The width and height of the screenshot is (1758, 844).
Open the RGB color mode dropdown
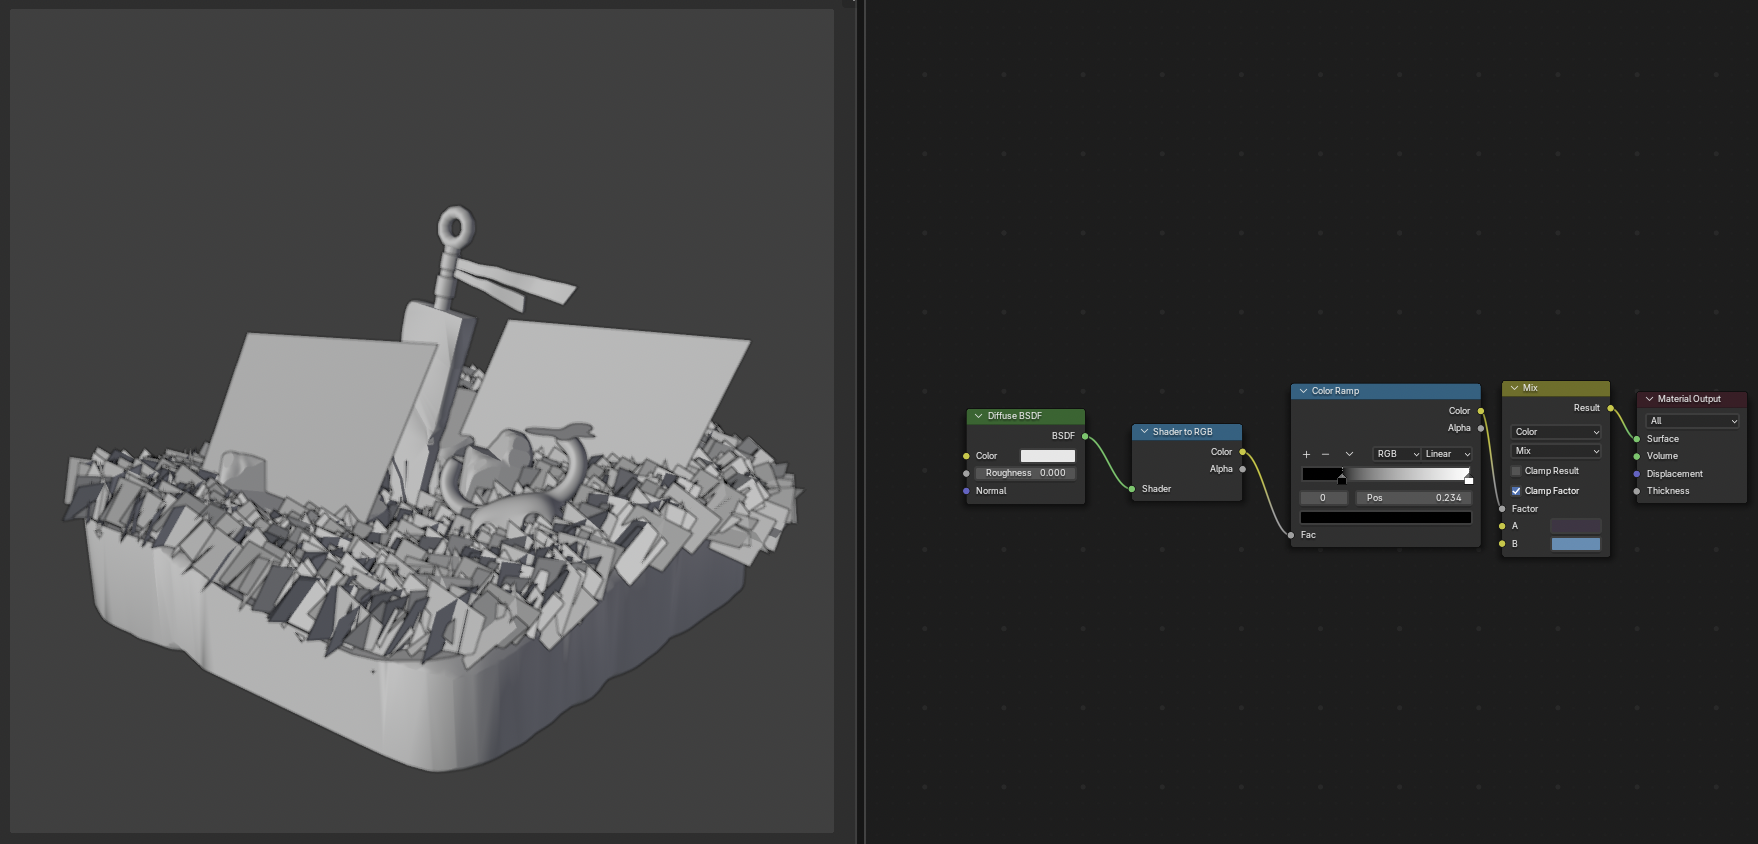(1398, 454)
